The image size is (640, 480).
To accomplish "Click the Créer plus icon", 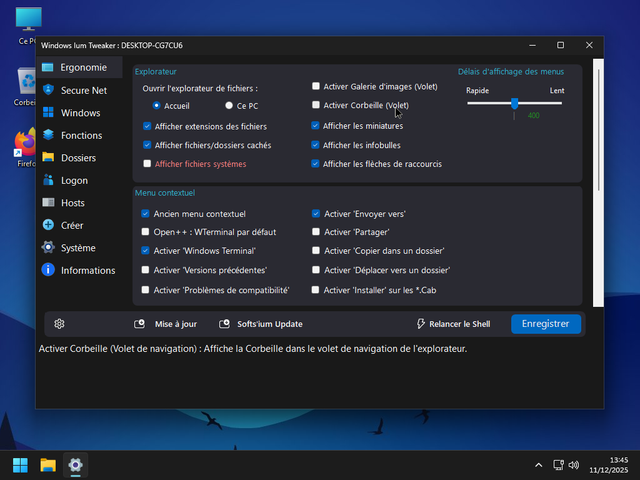I will [48, 225].
